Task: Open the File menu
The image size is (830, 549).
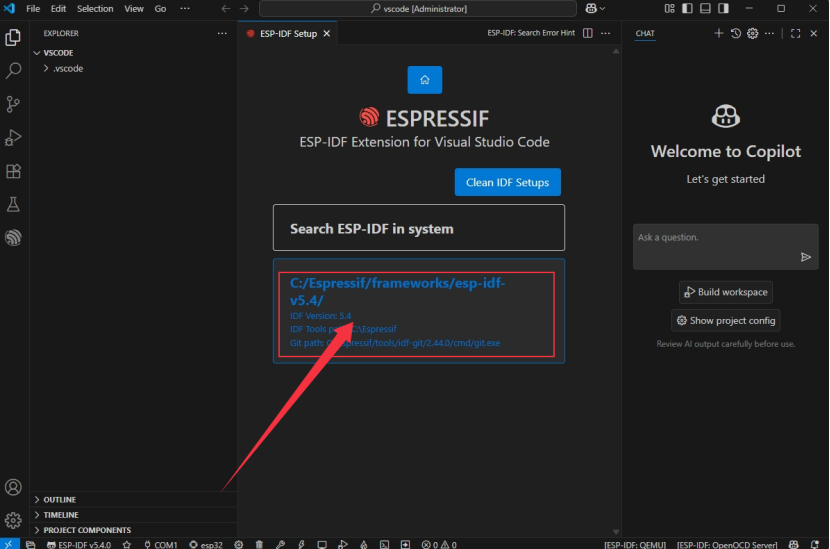Action: coord(33,8)
